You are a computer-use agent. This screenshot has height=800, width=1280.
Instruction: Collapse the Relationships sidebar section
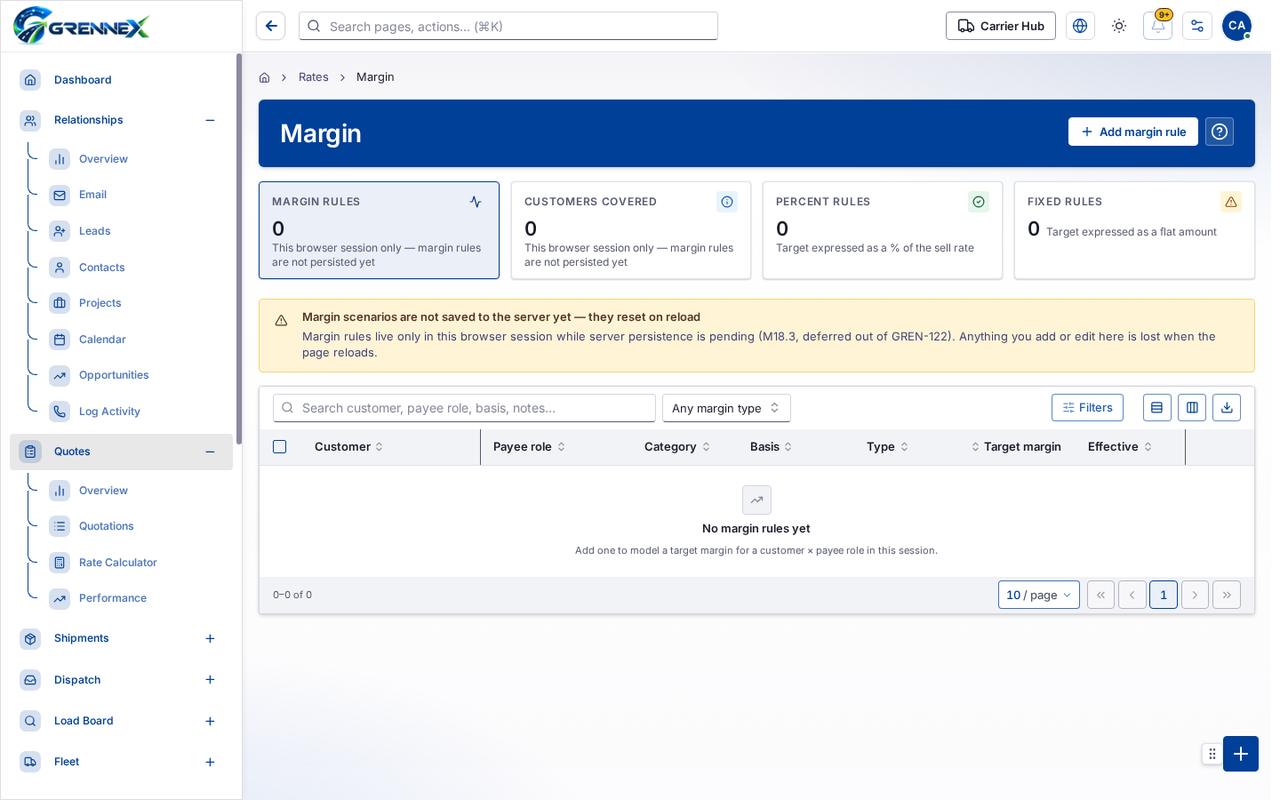point(210,120)
